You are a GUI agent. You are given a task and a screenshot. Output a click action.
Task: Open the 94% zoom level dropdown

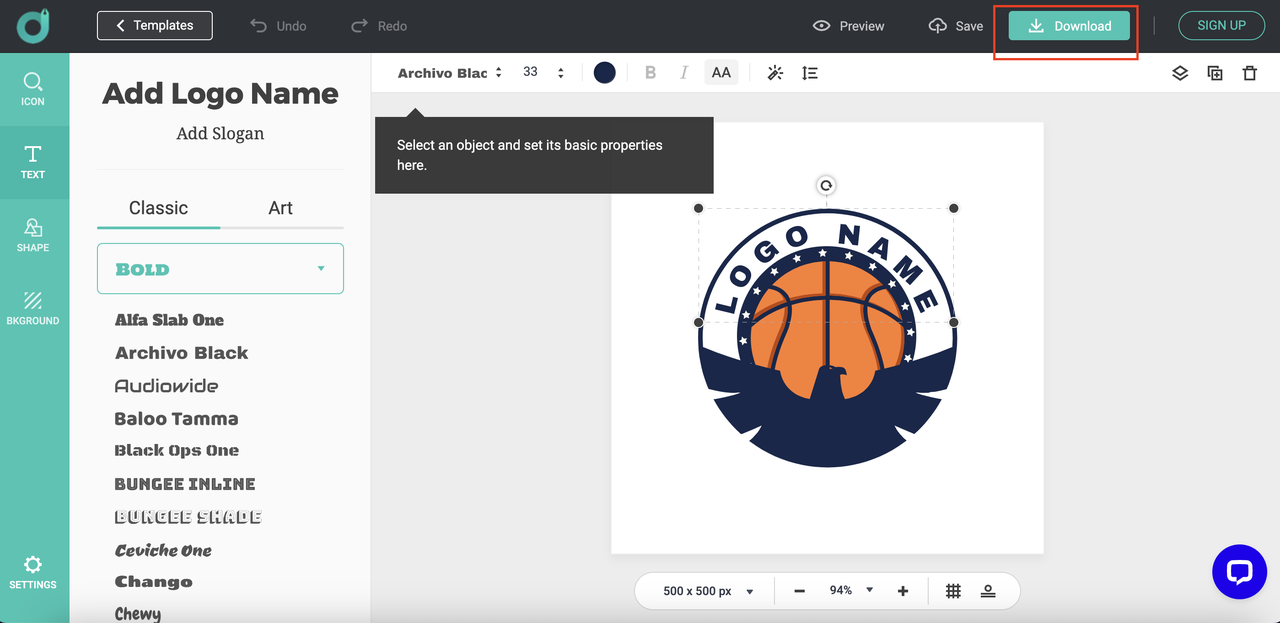[852, 591]
